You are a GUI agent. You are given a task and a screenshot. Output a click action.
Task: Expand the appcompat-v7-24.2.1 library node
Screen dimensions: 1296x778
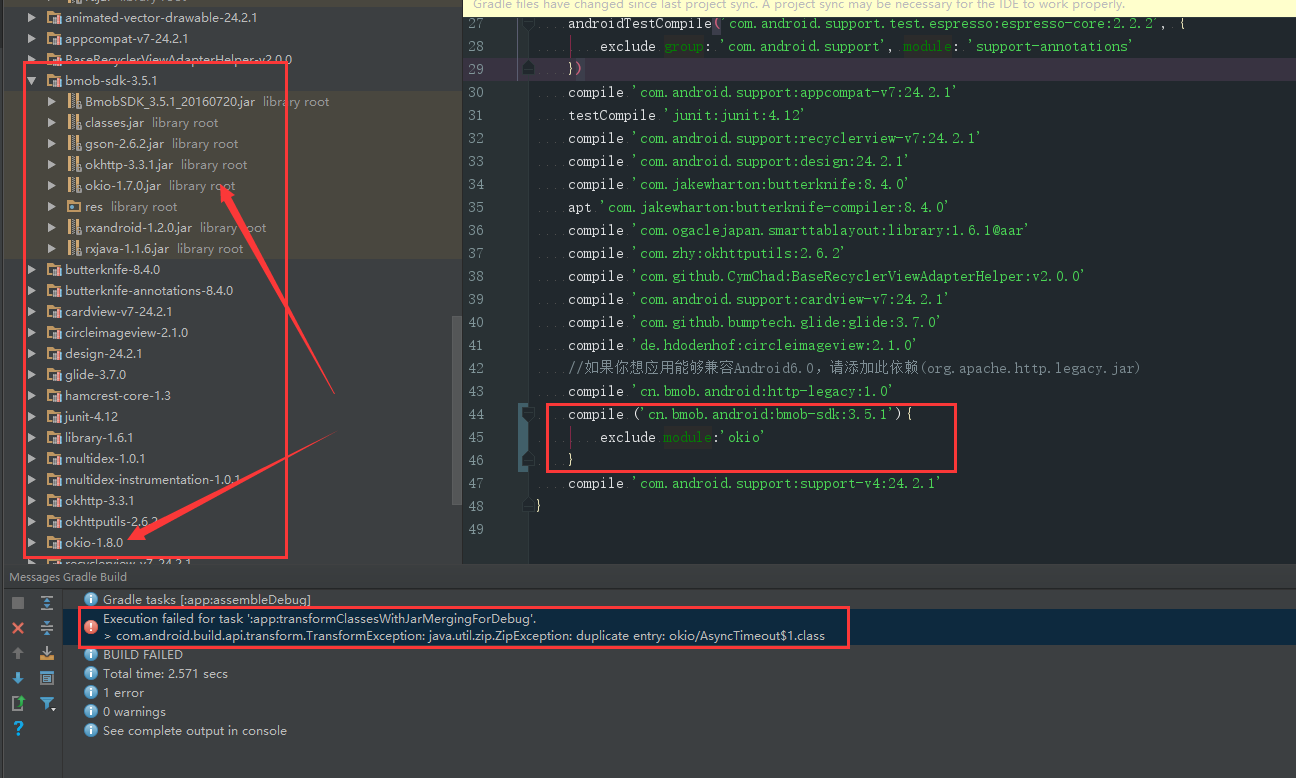[32, 39]
